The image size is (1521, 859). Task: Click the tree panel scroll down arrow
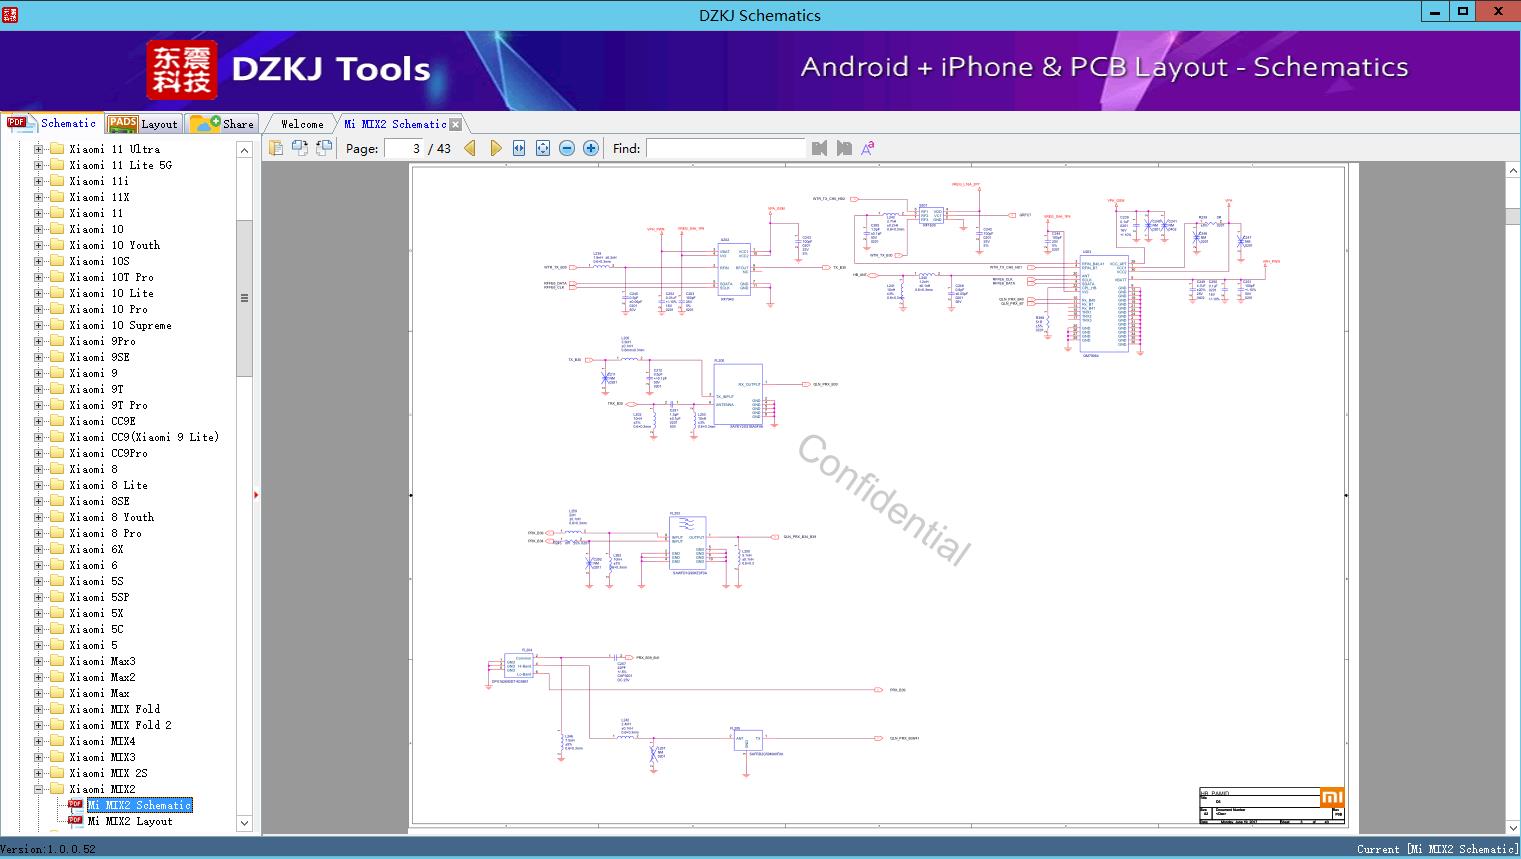(244, 823)
